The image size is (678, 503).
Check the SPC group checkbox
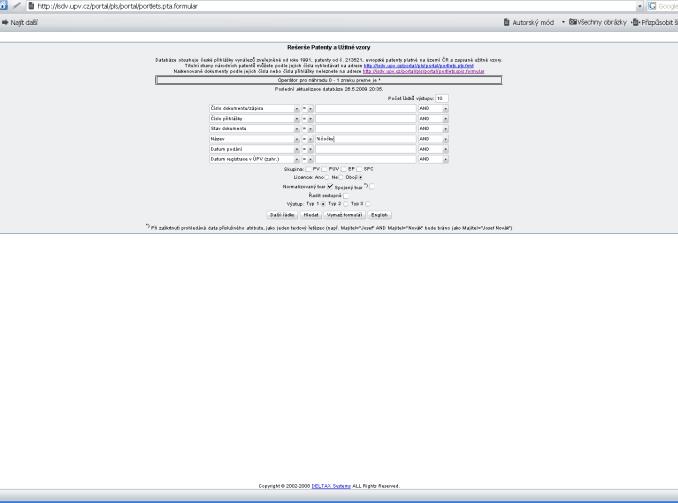359,169
